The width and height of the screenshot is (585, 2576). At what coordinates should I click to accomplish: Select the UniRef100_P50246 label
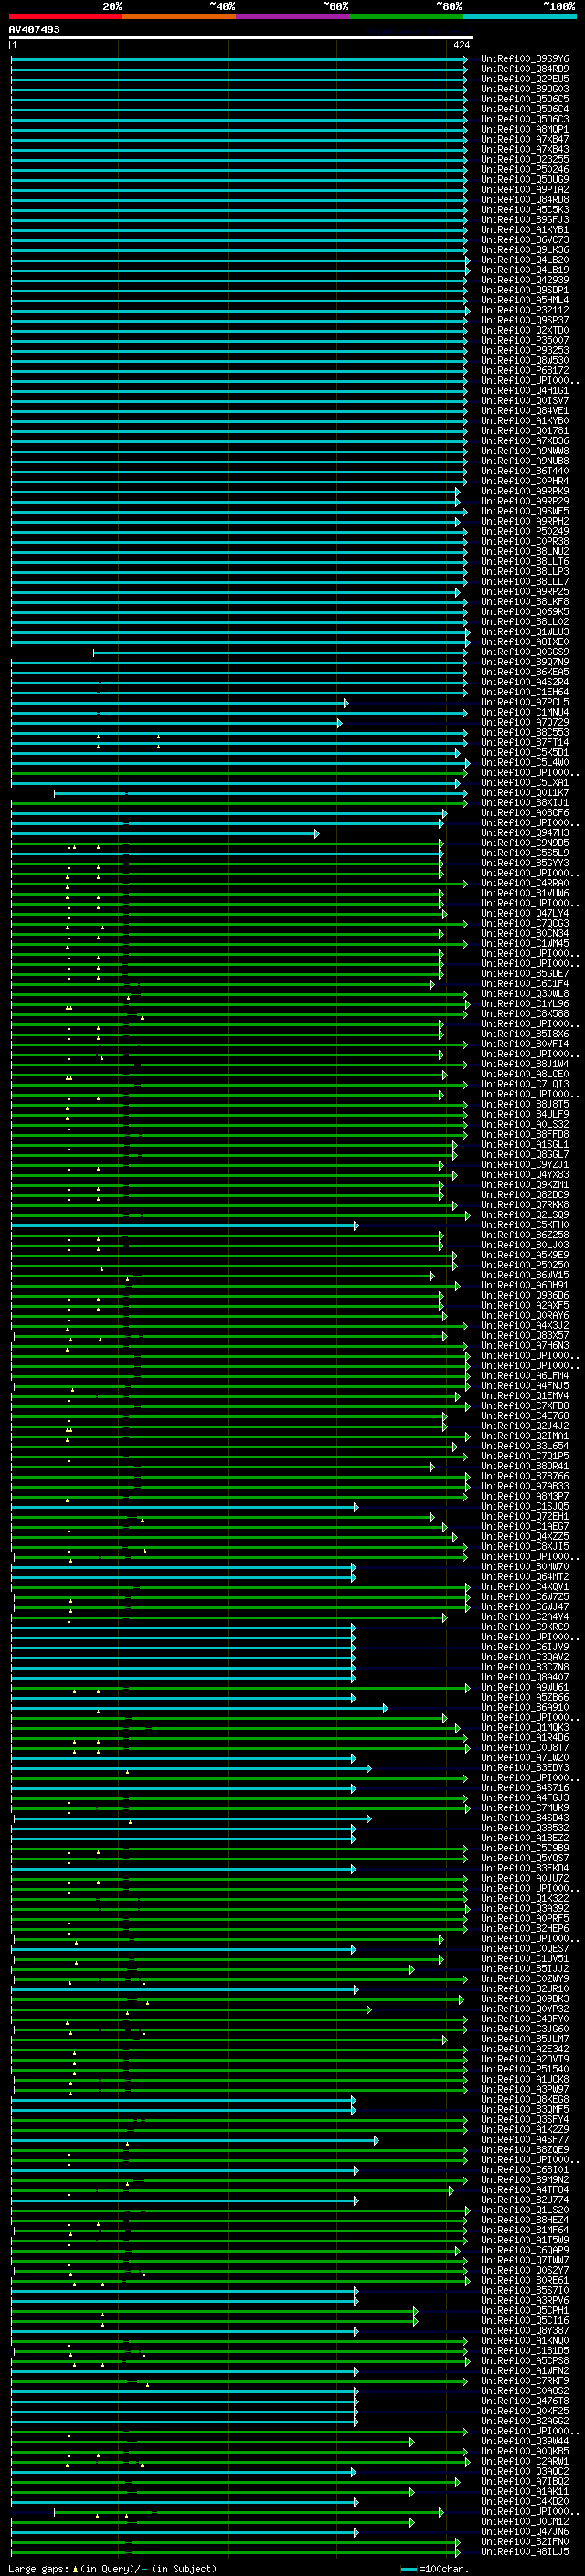tap(524, 169)
